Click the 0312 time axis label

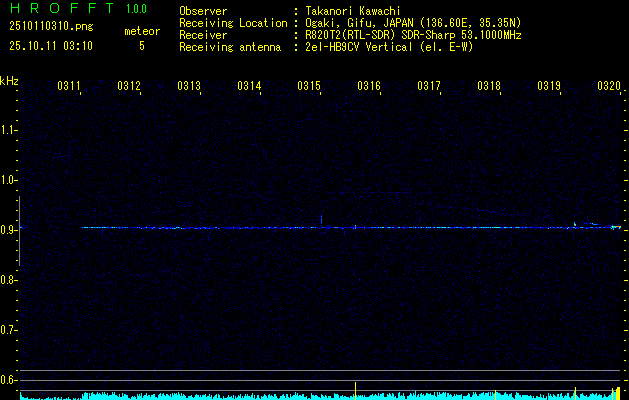(129, 86)
